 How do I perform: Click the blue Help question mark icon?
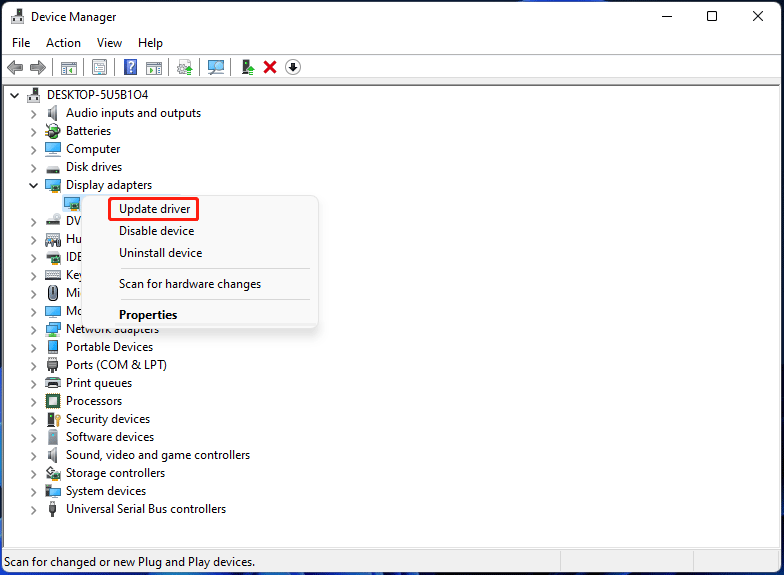(130, 67)
